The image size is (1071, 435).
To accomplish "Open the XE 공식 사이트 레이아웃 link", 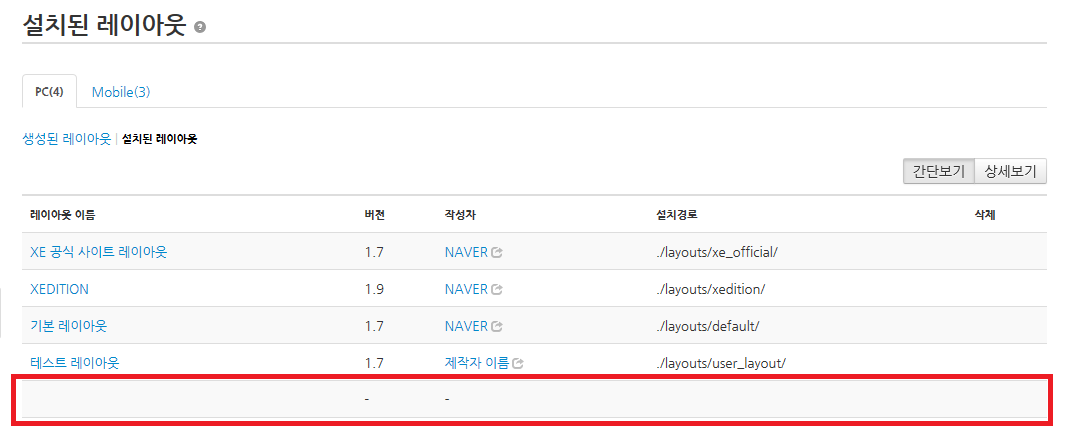I will tap(99, 252).
